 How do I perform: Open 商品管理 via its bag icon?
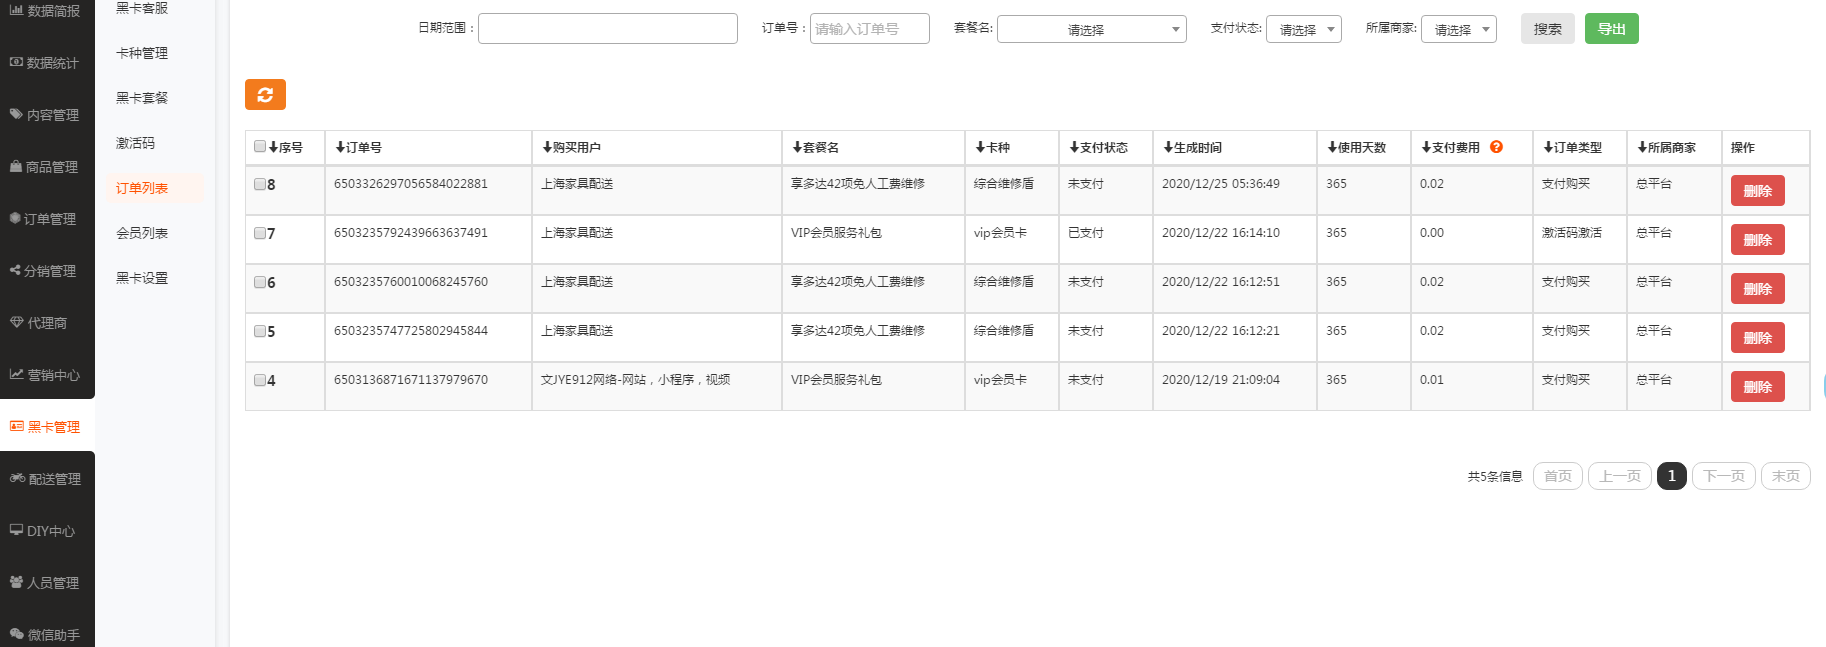[x=16, y=167]
